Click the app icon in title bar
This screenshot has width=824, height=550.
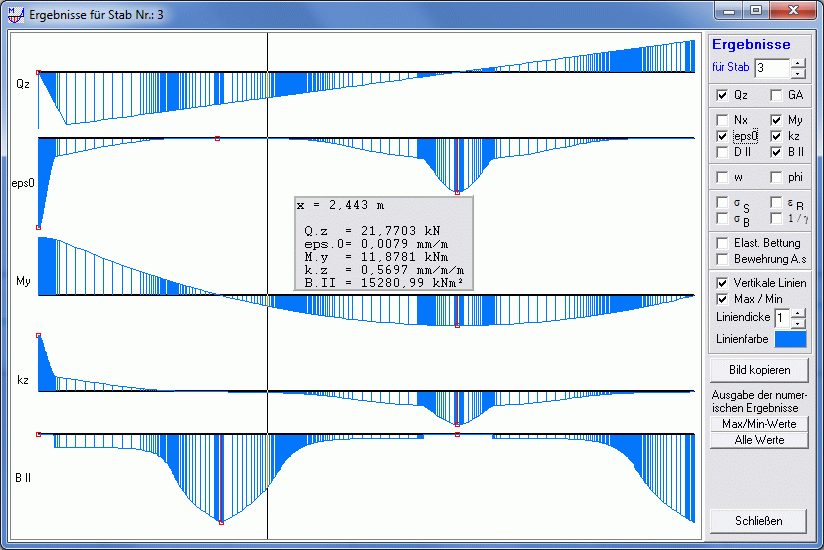pyautogui.click(x=16, y=13)
